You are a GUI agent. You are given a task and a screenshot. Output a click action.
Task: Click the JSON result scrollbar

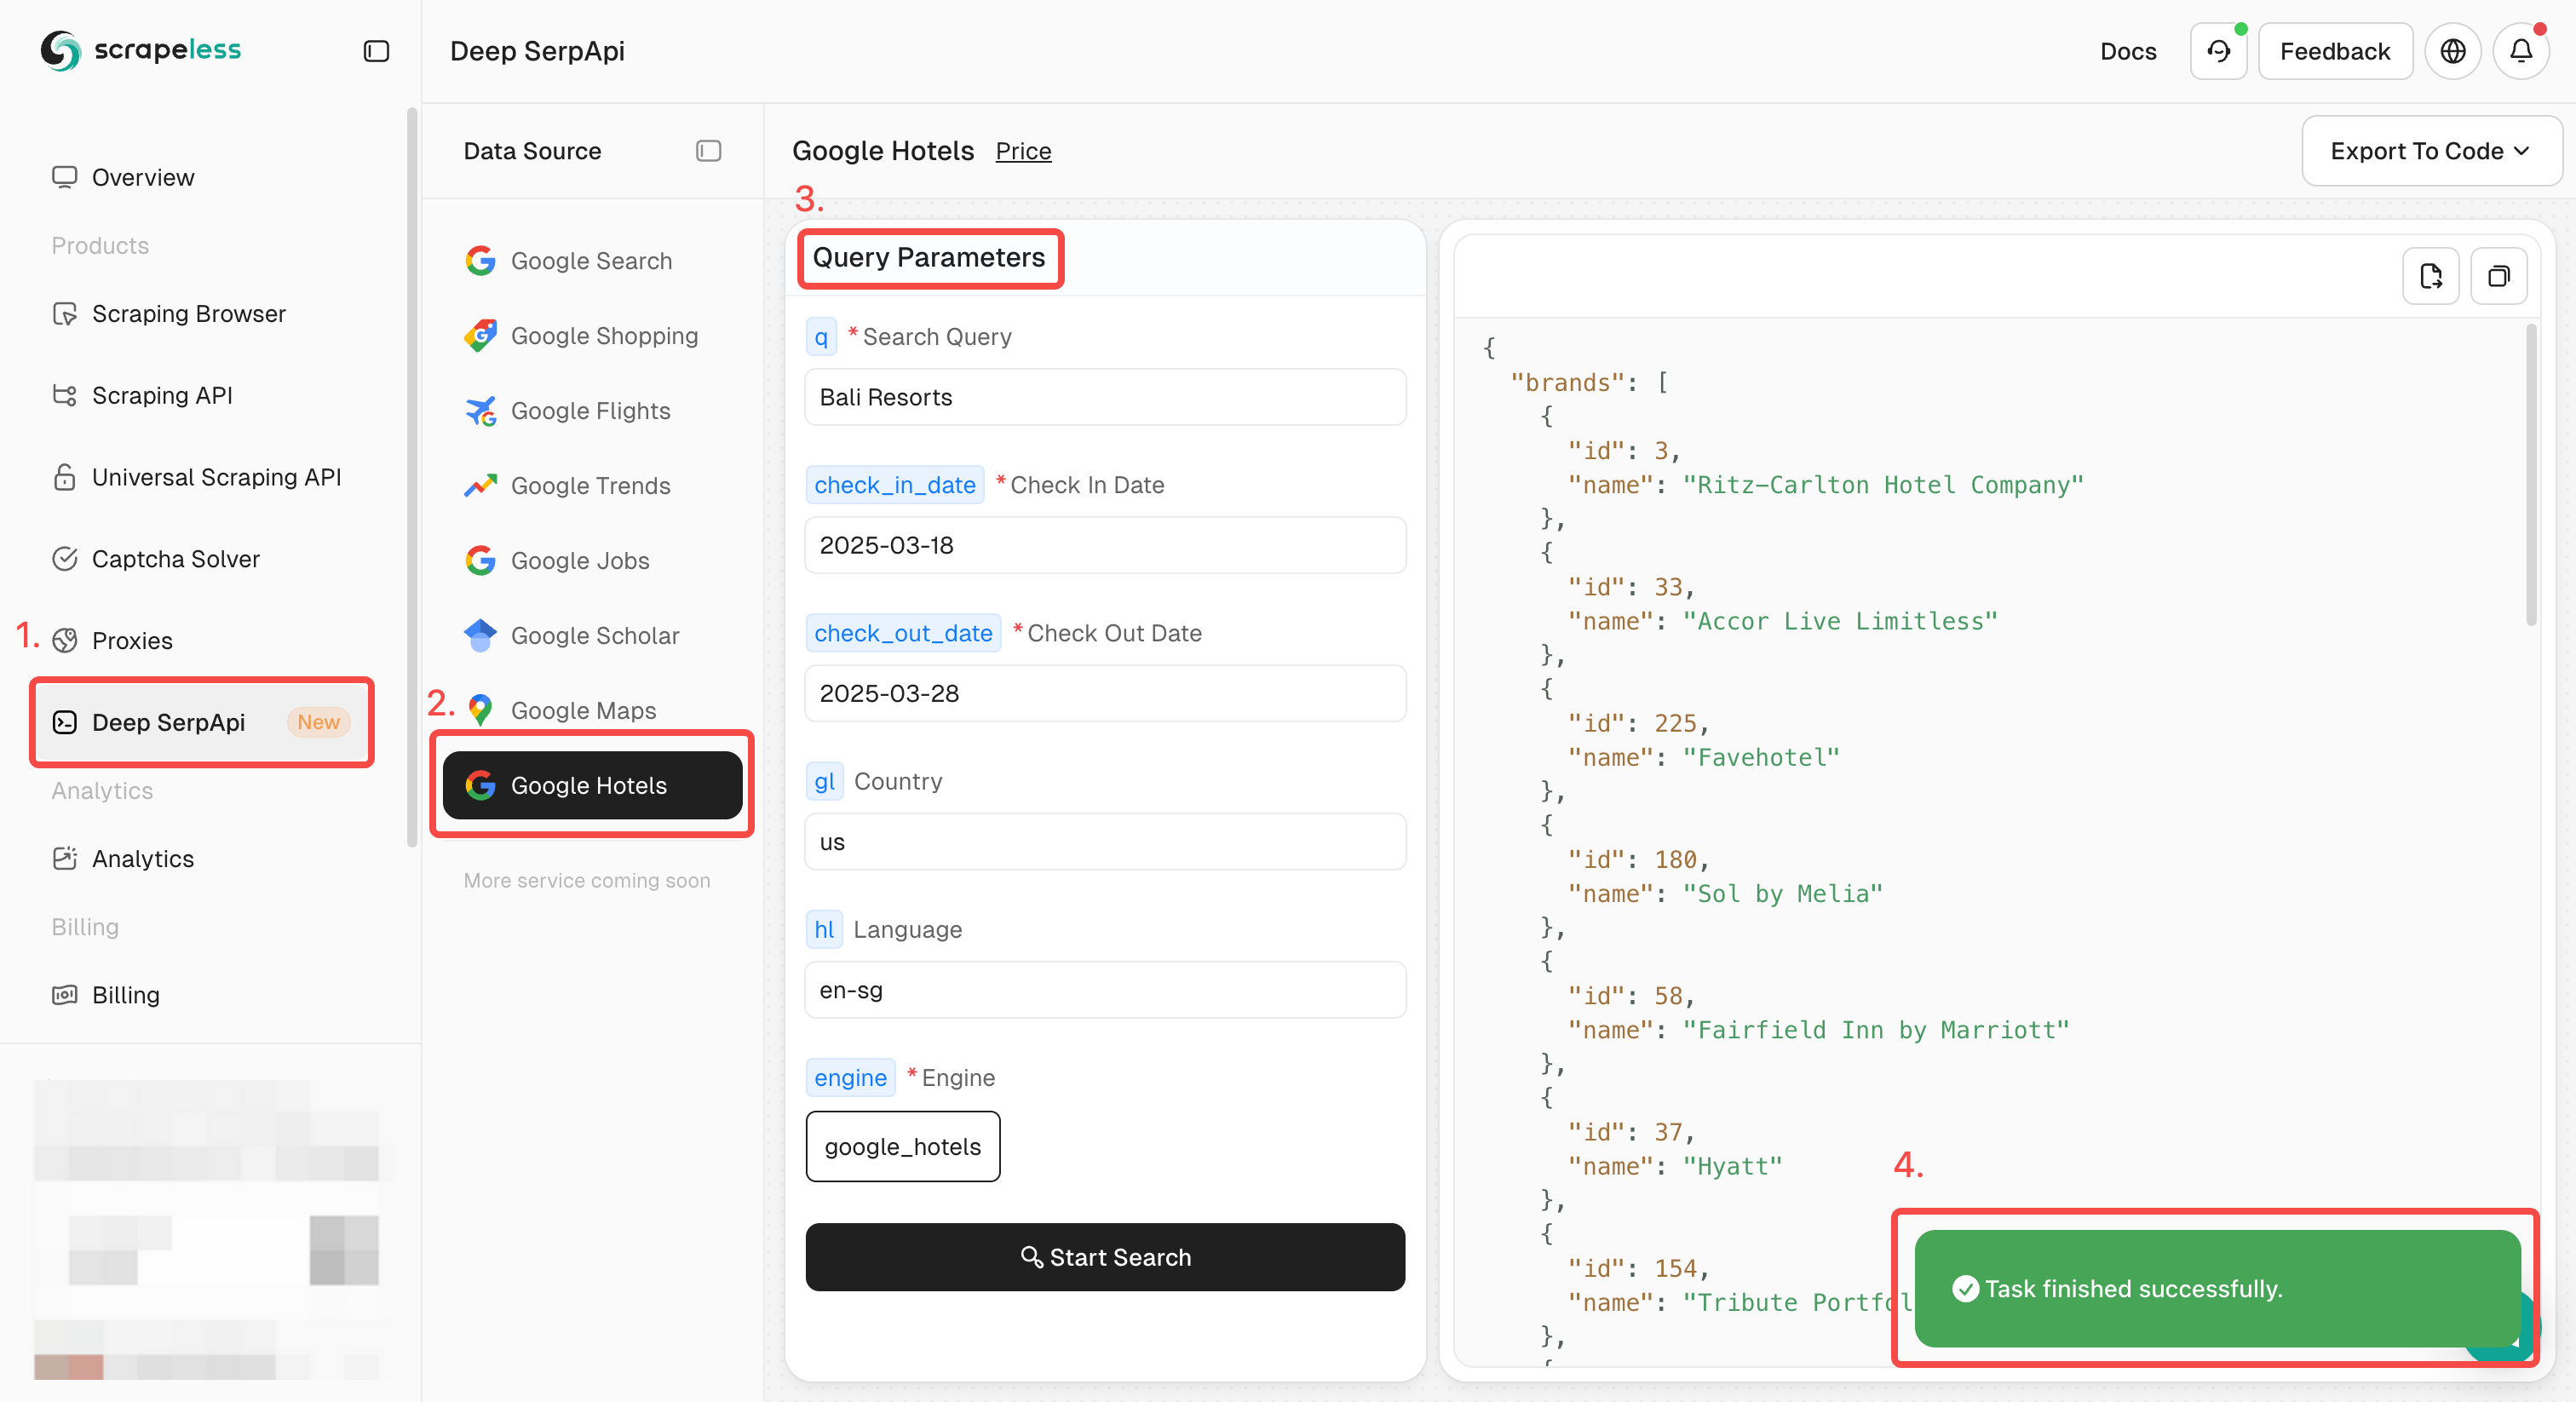pyautogui.click(x=2531, y=475)
